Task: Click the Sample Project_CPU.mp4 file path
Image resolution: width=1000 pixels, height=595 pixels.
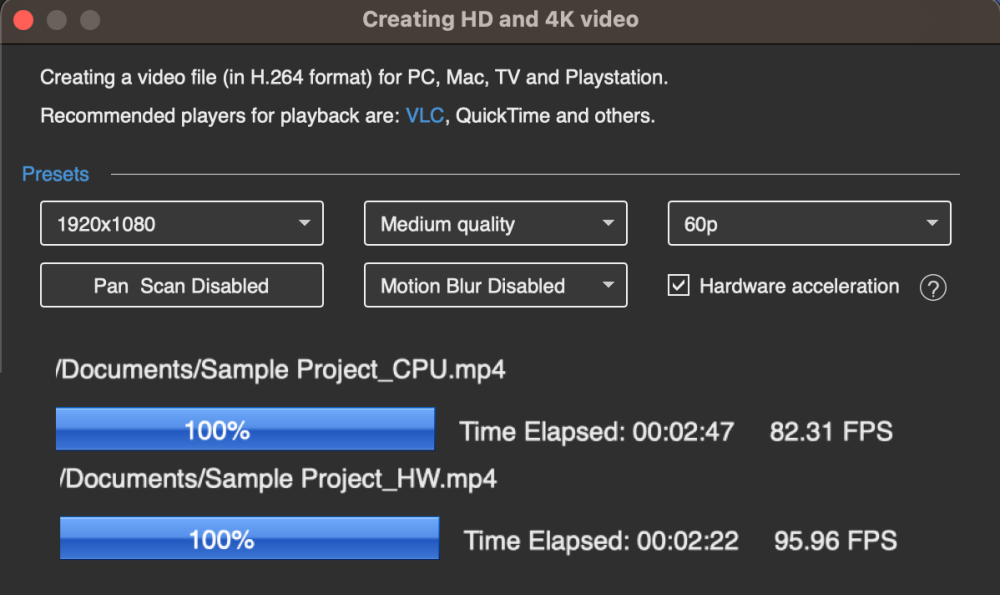Action: [x=280, y=370]
